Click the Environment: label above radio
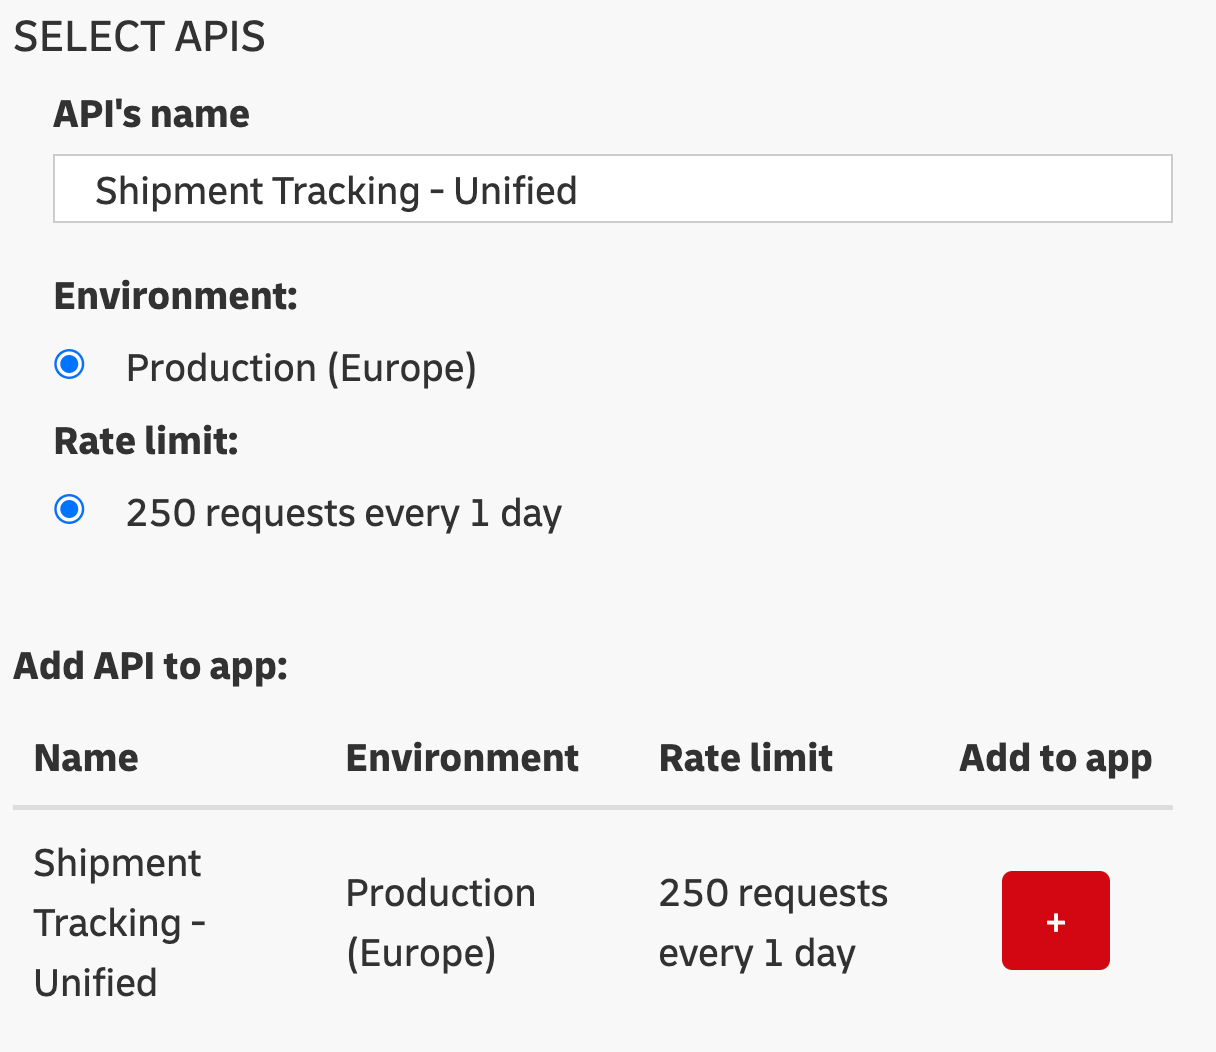The width and height of the screenshot is (1216, 1052). tap(176, 297)
